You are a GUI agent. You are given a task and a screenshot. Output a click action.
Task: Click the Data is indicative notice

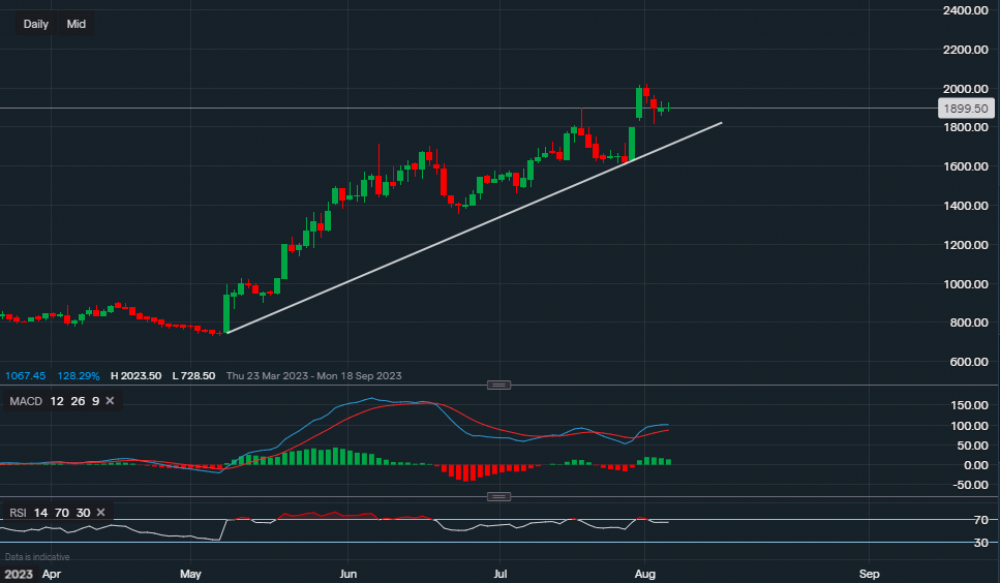[37, 556]
